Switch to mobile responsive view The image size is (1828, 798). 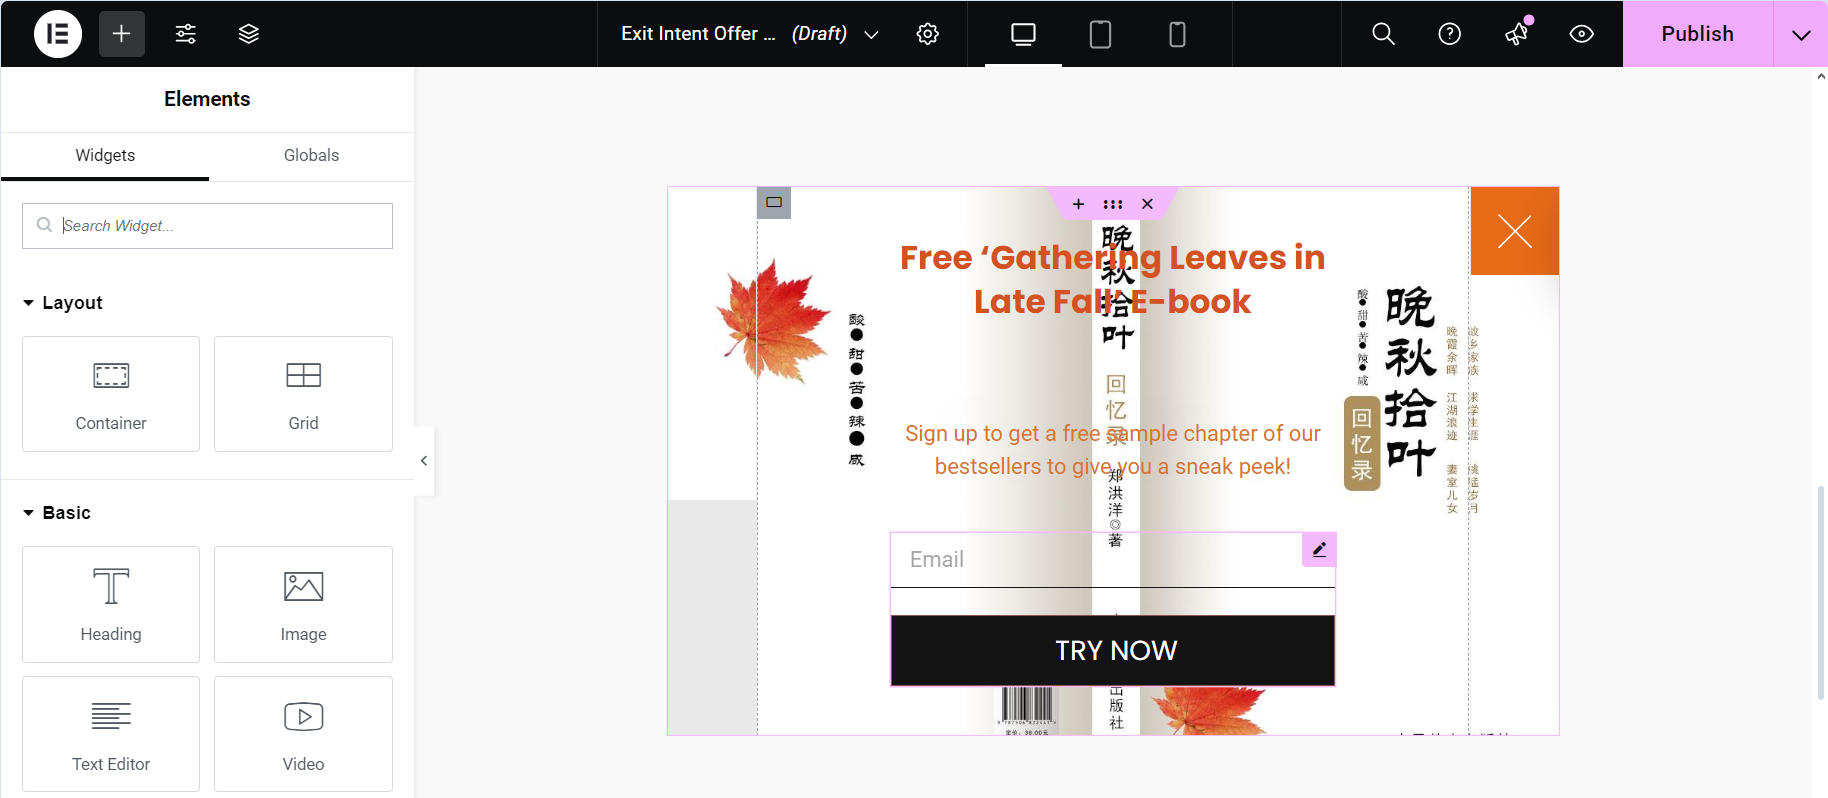pyautogui.click(x=1177, y=34)
